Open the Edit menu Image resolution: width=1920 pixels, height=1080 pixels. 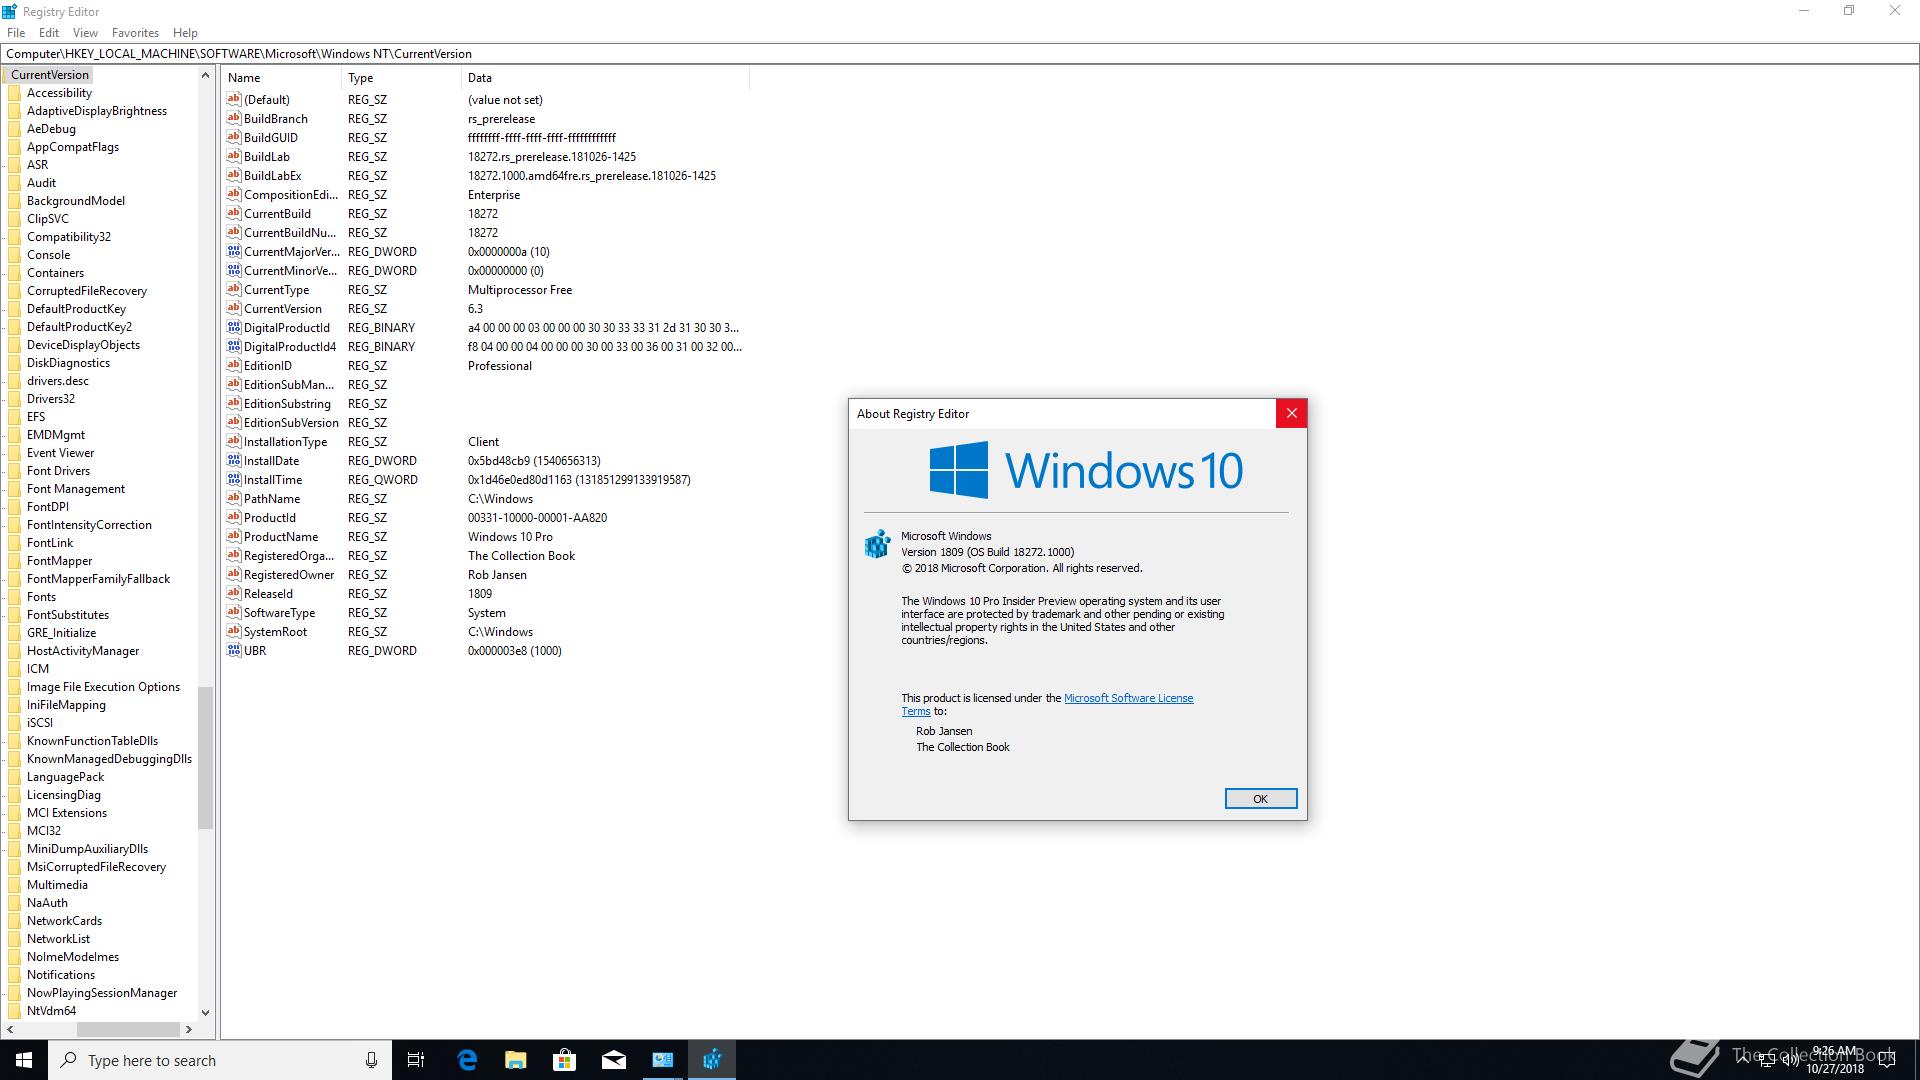click(x=49, y=33)
